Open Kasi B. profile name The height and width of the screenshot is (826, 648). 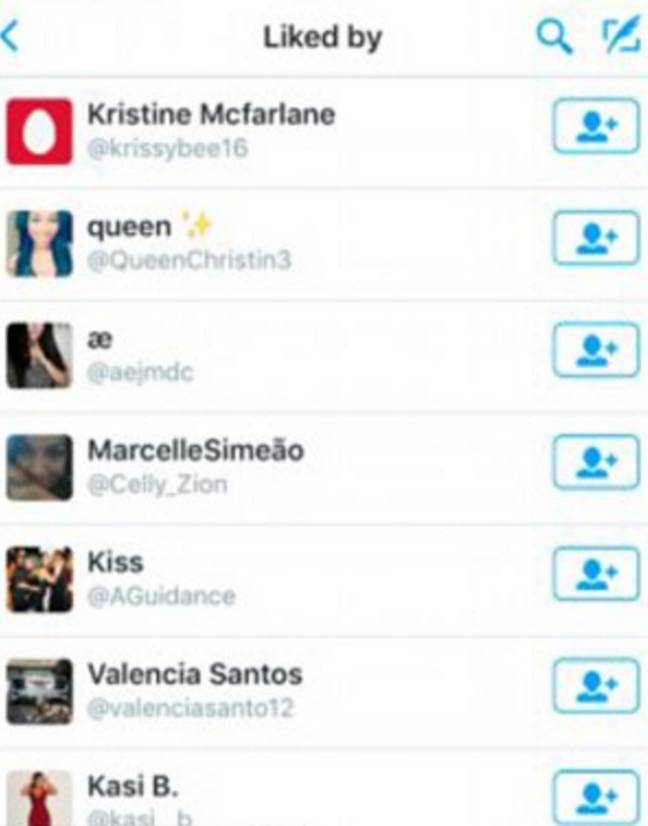pyautogui.click(x=133, y=786)
